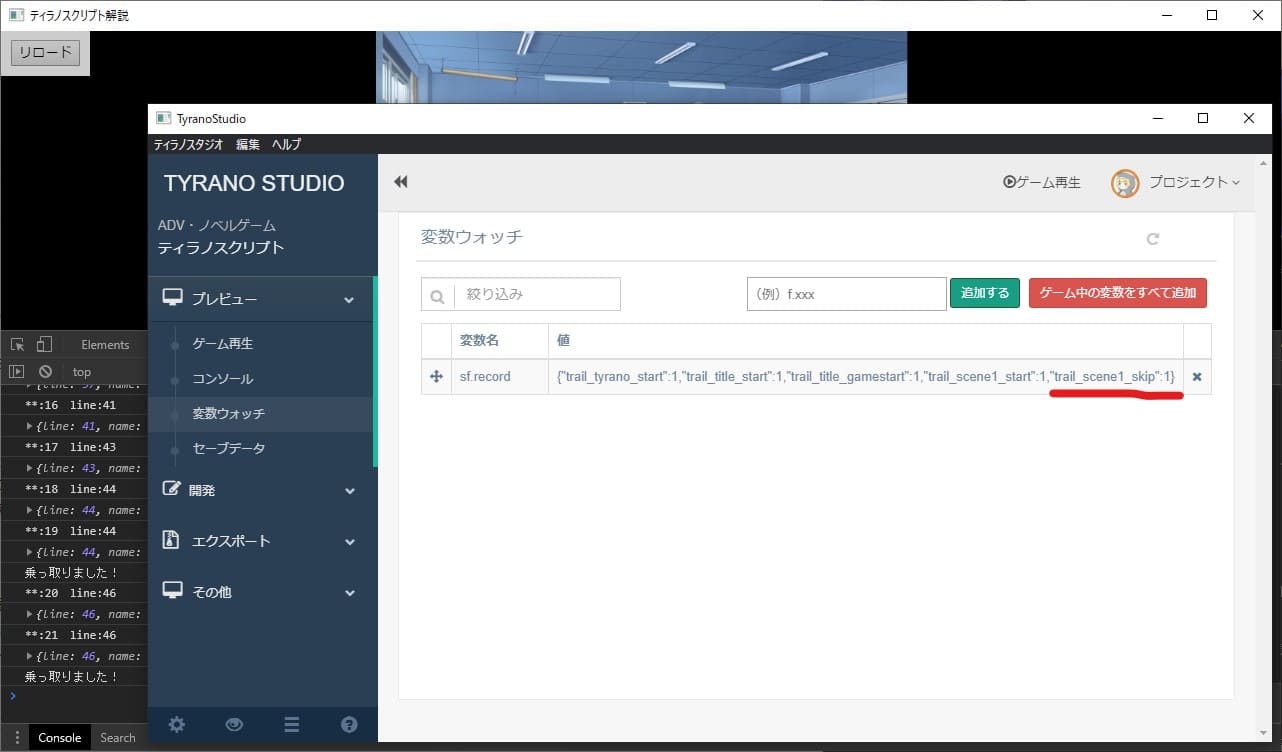This screenshot has height=752, width=1282.
Task: Toggle the DevTools device toolbar icon
Action: pyautogui.click(x=44, y=344)
